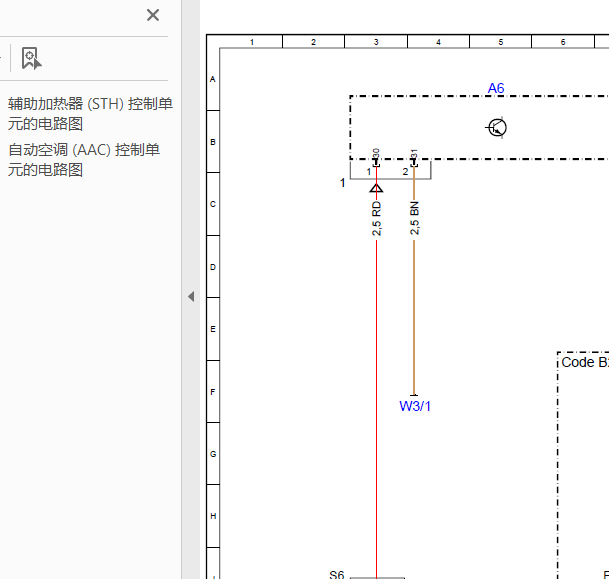This screenshot has height=579, width=609.
Task: Open the AAC automatic air conditioning circuit diagram bookmark
Action: click(84, 160)
